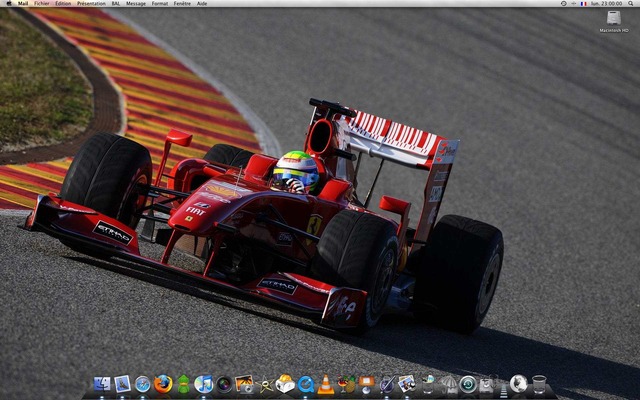Open the Apple menu
This screenshot has width=640, height=400.
tap(9, 3)
